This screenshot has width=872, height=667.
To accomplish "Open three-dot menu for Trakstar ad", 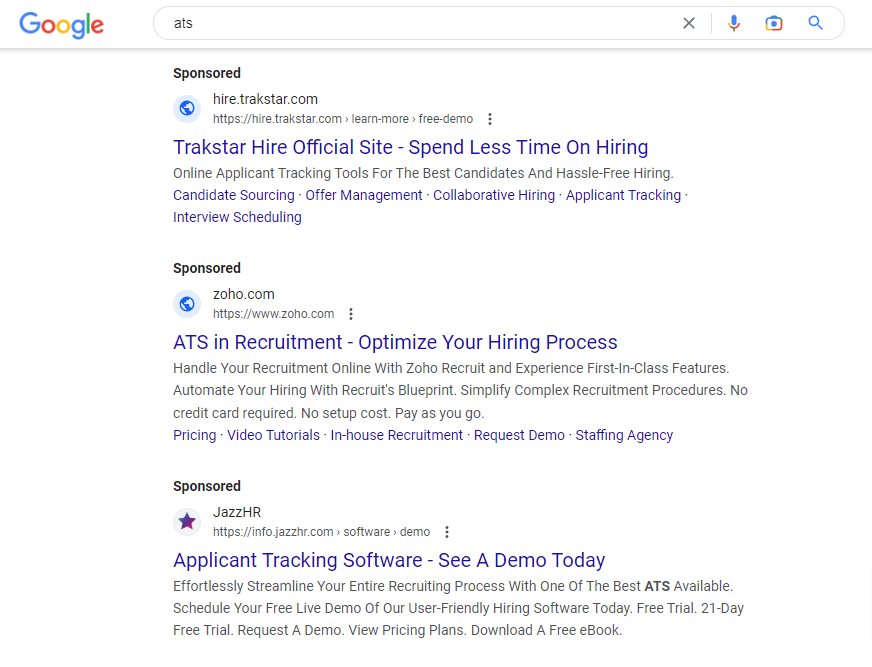I will 490,119.
